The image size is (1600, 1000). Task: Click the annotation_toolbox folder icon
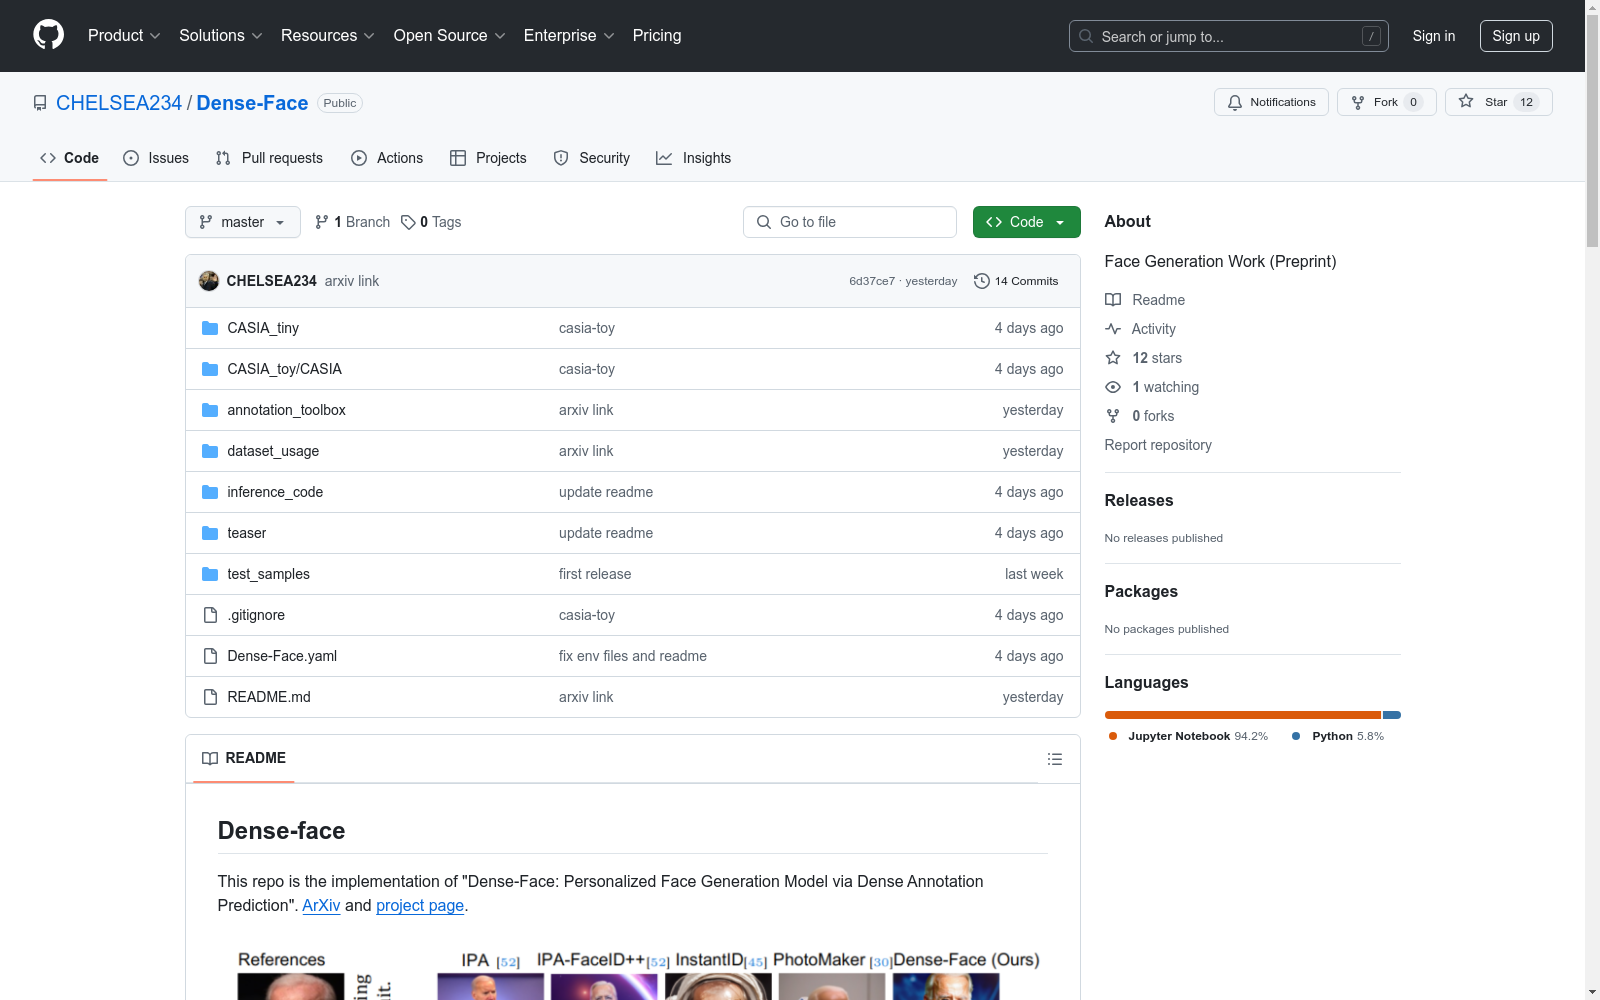210,410
